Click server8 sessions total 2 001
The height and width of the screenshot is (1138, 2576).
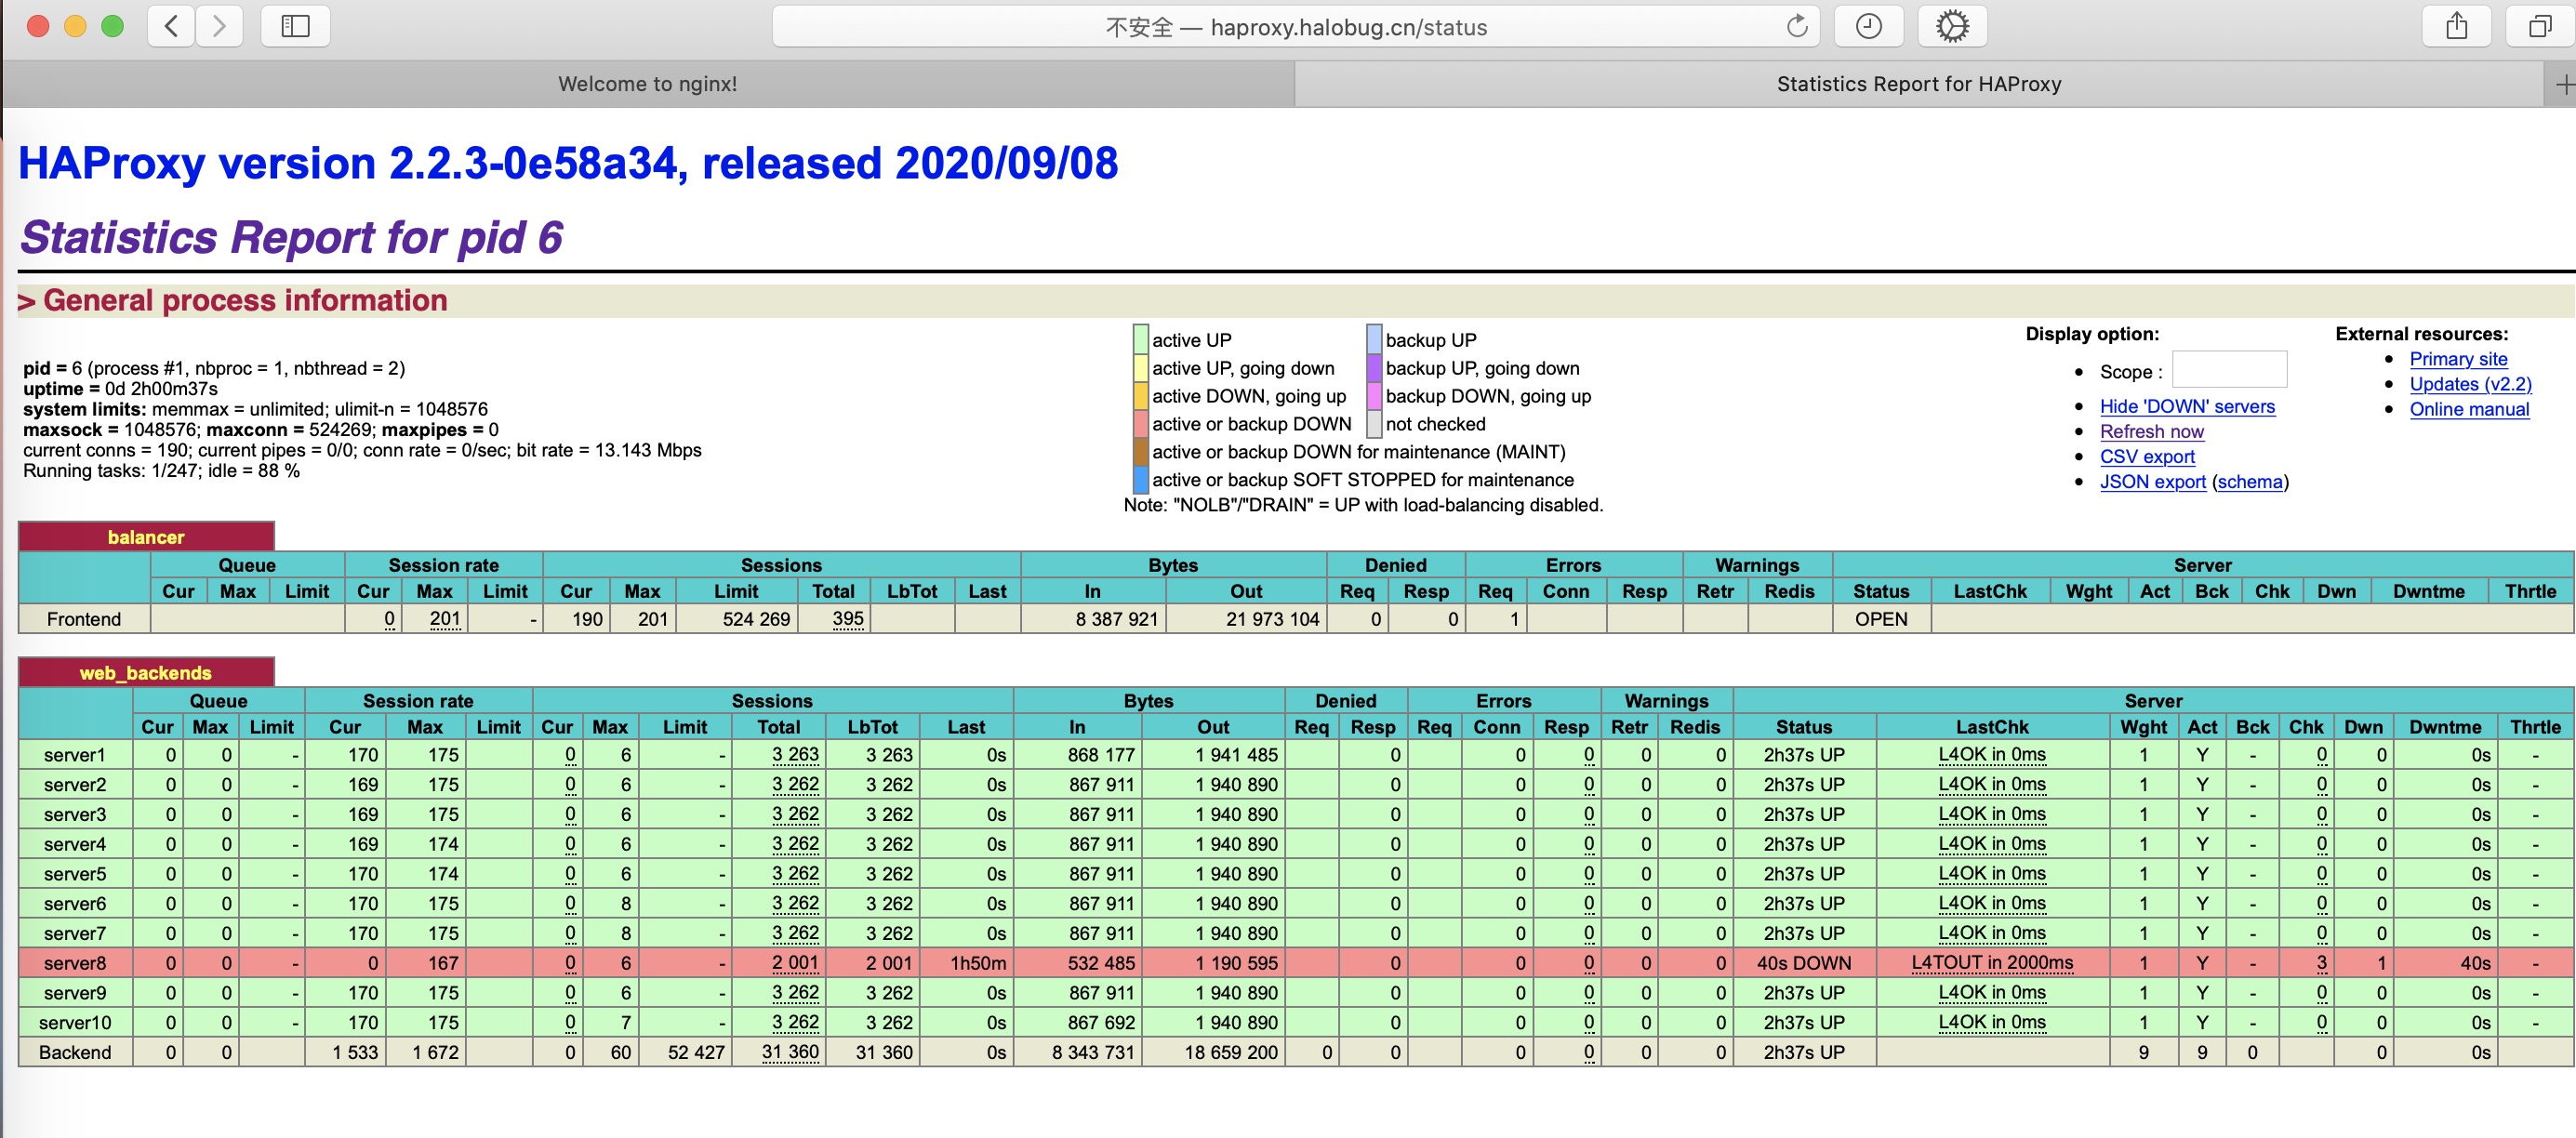point(795,963)
